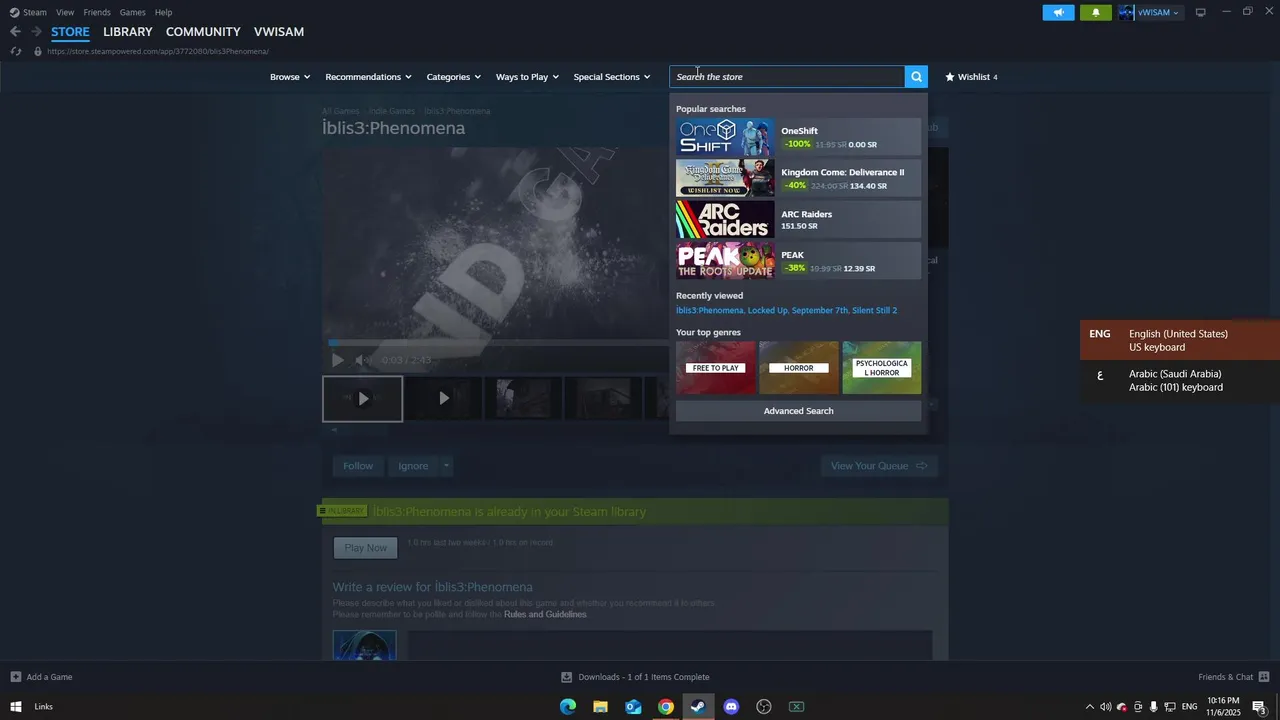The image size is (1280, 720).
Task: Go to the LIBRARY tab
Action: coord(128,32)
